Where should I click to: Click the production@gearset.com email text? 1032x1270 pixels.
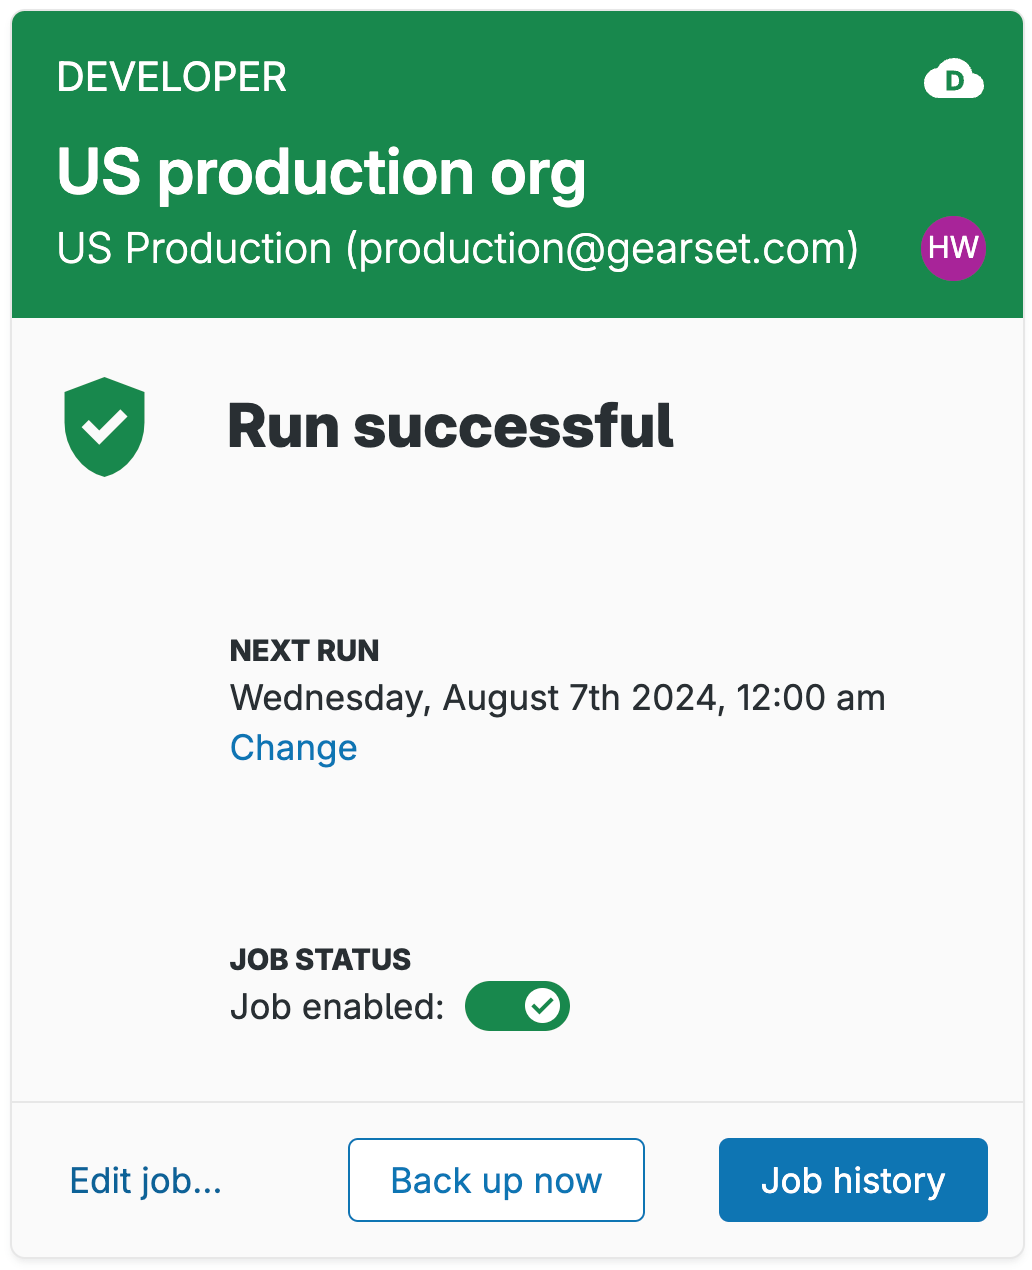(x=603, y=249)
